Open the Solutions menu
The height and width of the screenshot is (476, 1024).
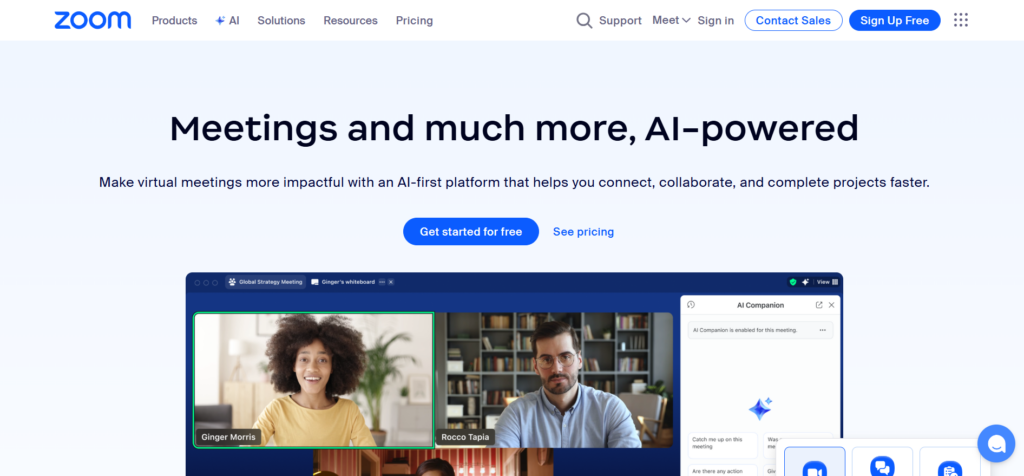point(281,20)
